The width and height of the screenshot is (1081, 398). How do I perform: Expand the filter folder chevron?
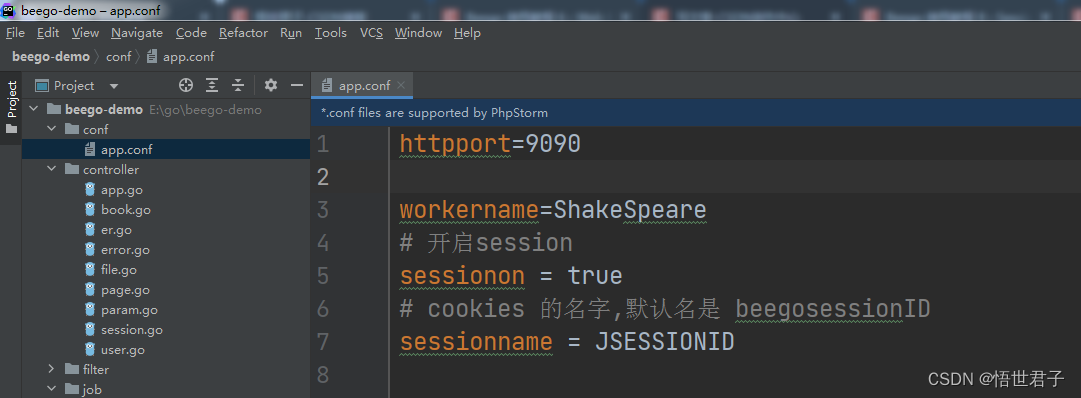click(51, 369)
